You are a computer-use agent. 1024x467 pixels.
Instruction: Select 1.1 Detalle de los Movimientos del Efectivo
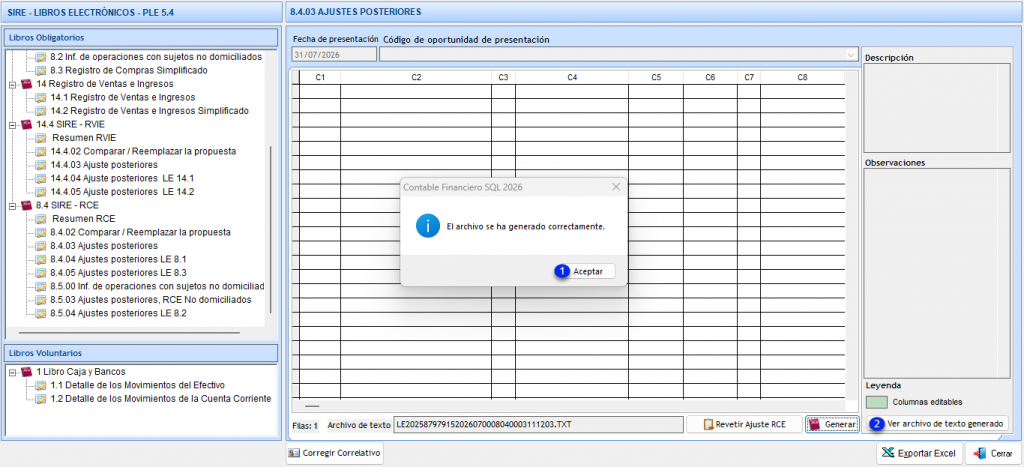137,385
